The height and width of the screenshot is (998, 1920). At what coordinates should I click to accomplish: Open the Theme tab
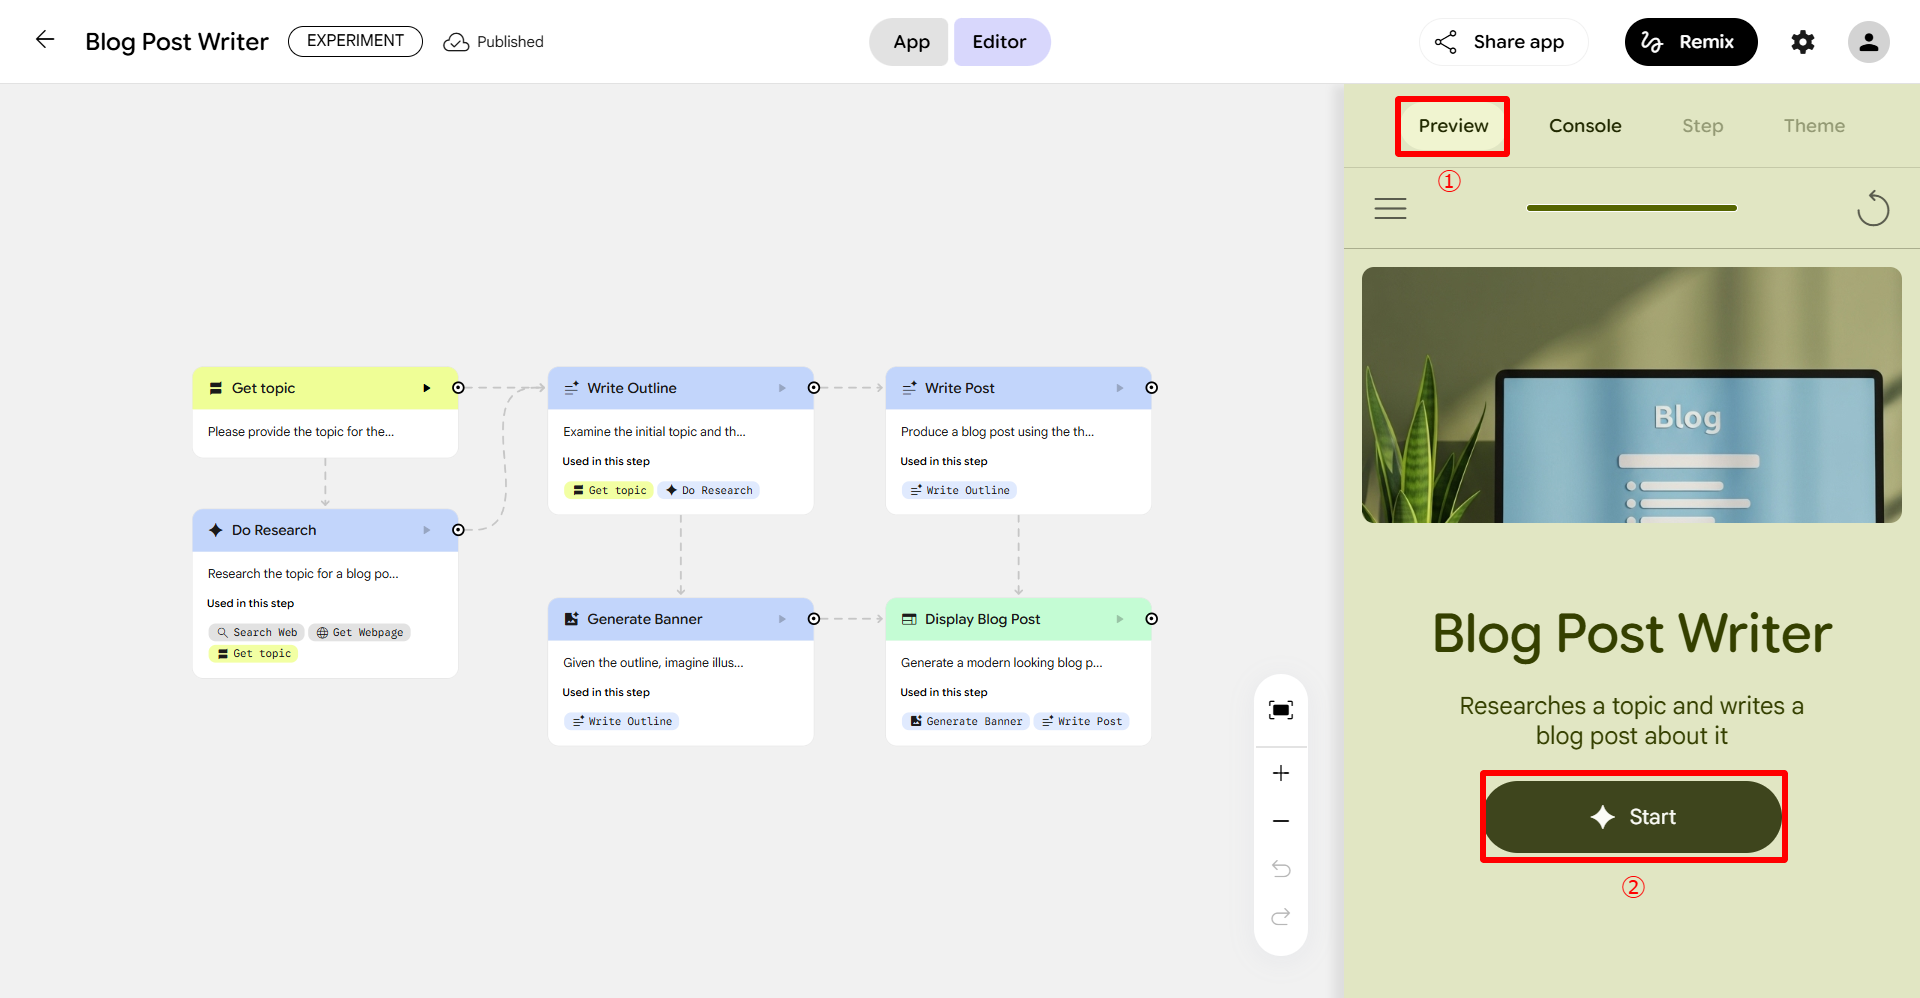click(1813, 126)
